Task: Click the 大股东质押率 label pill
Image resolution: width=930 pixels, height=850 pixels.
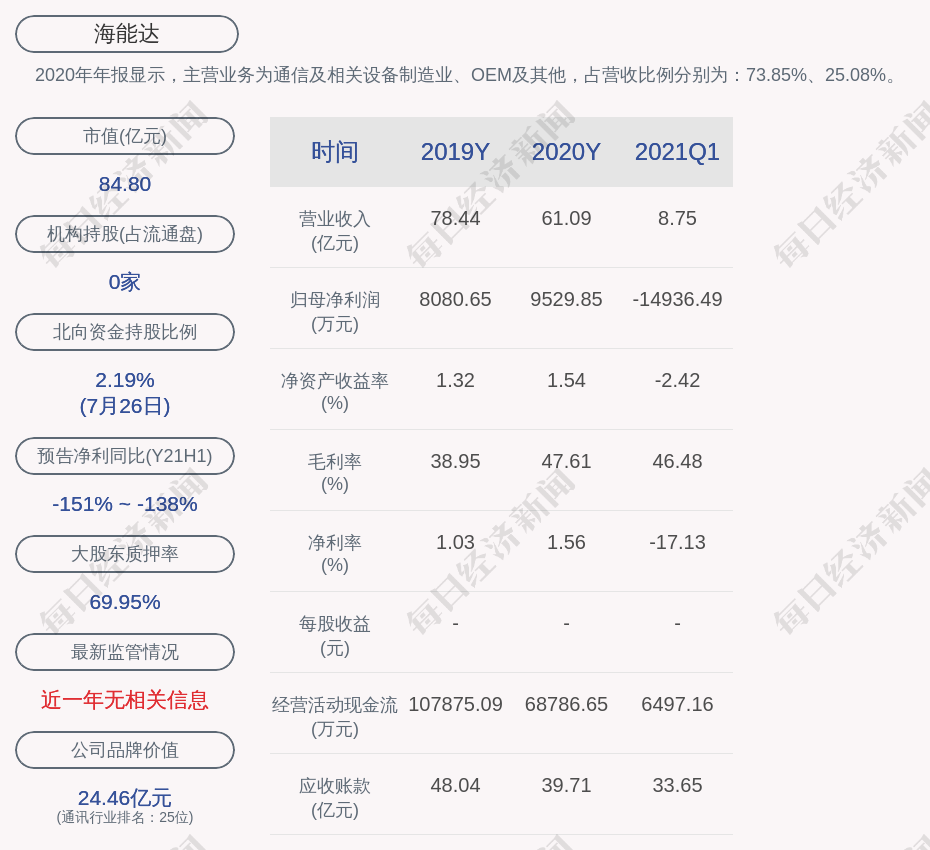Action: pos(125,554)
